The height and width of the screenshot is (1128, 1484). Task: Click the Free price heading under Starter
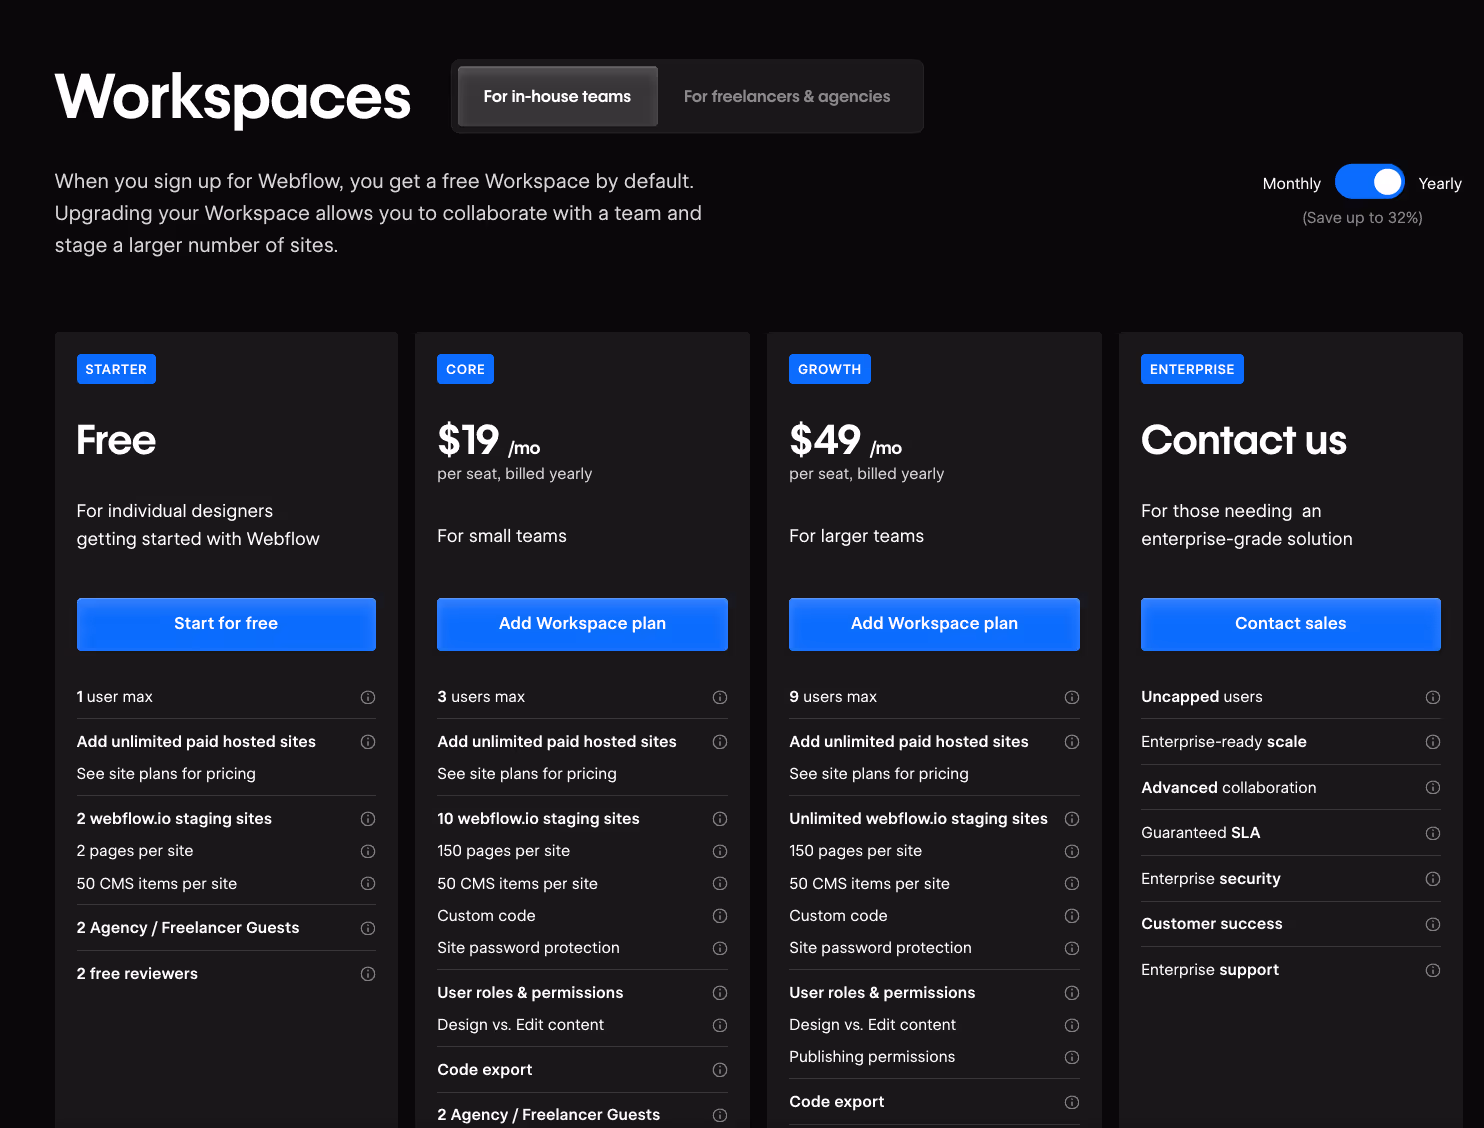(x=116, y=440)
